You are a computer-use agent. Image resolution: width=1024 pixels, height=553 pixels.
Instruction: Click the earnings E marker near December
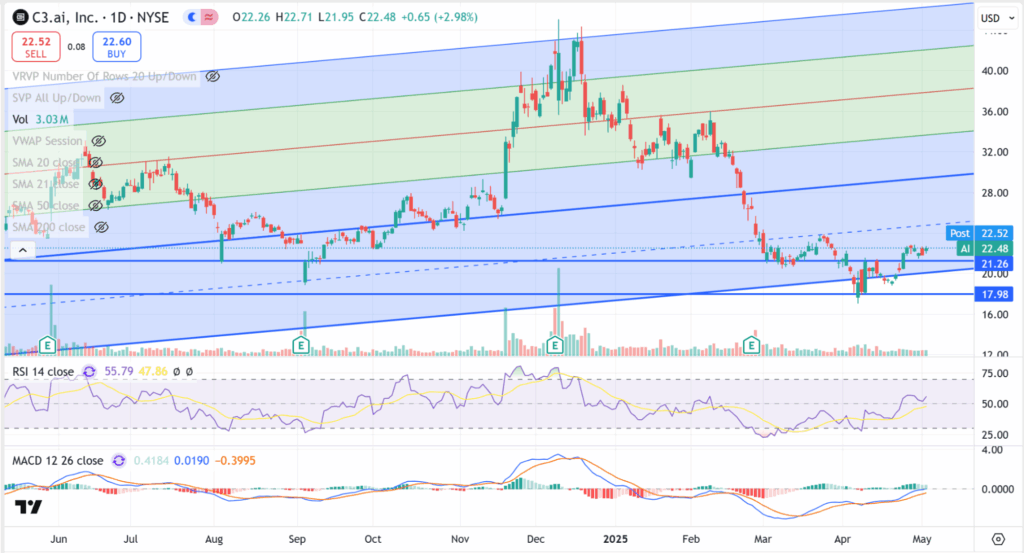554,345
